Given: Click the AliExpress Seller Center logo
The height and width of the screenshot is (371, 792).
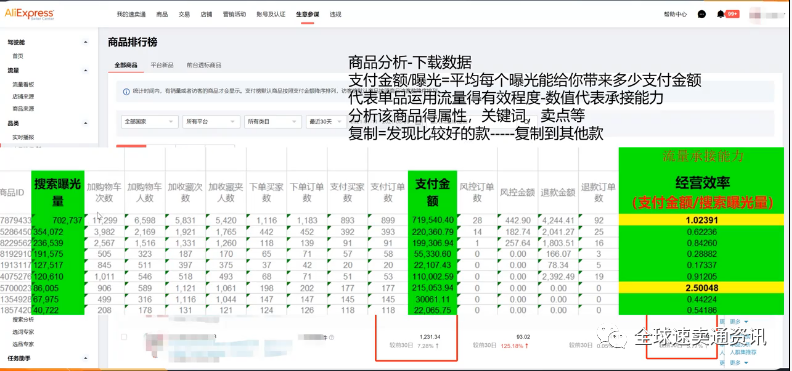Looking at the screenshot, I should tap(29, 14).
